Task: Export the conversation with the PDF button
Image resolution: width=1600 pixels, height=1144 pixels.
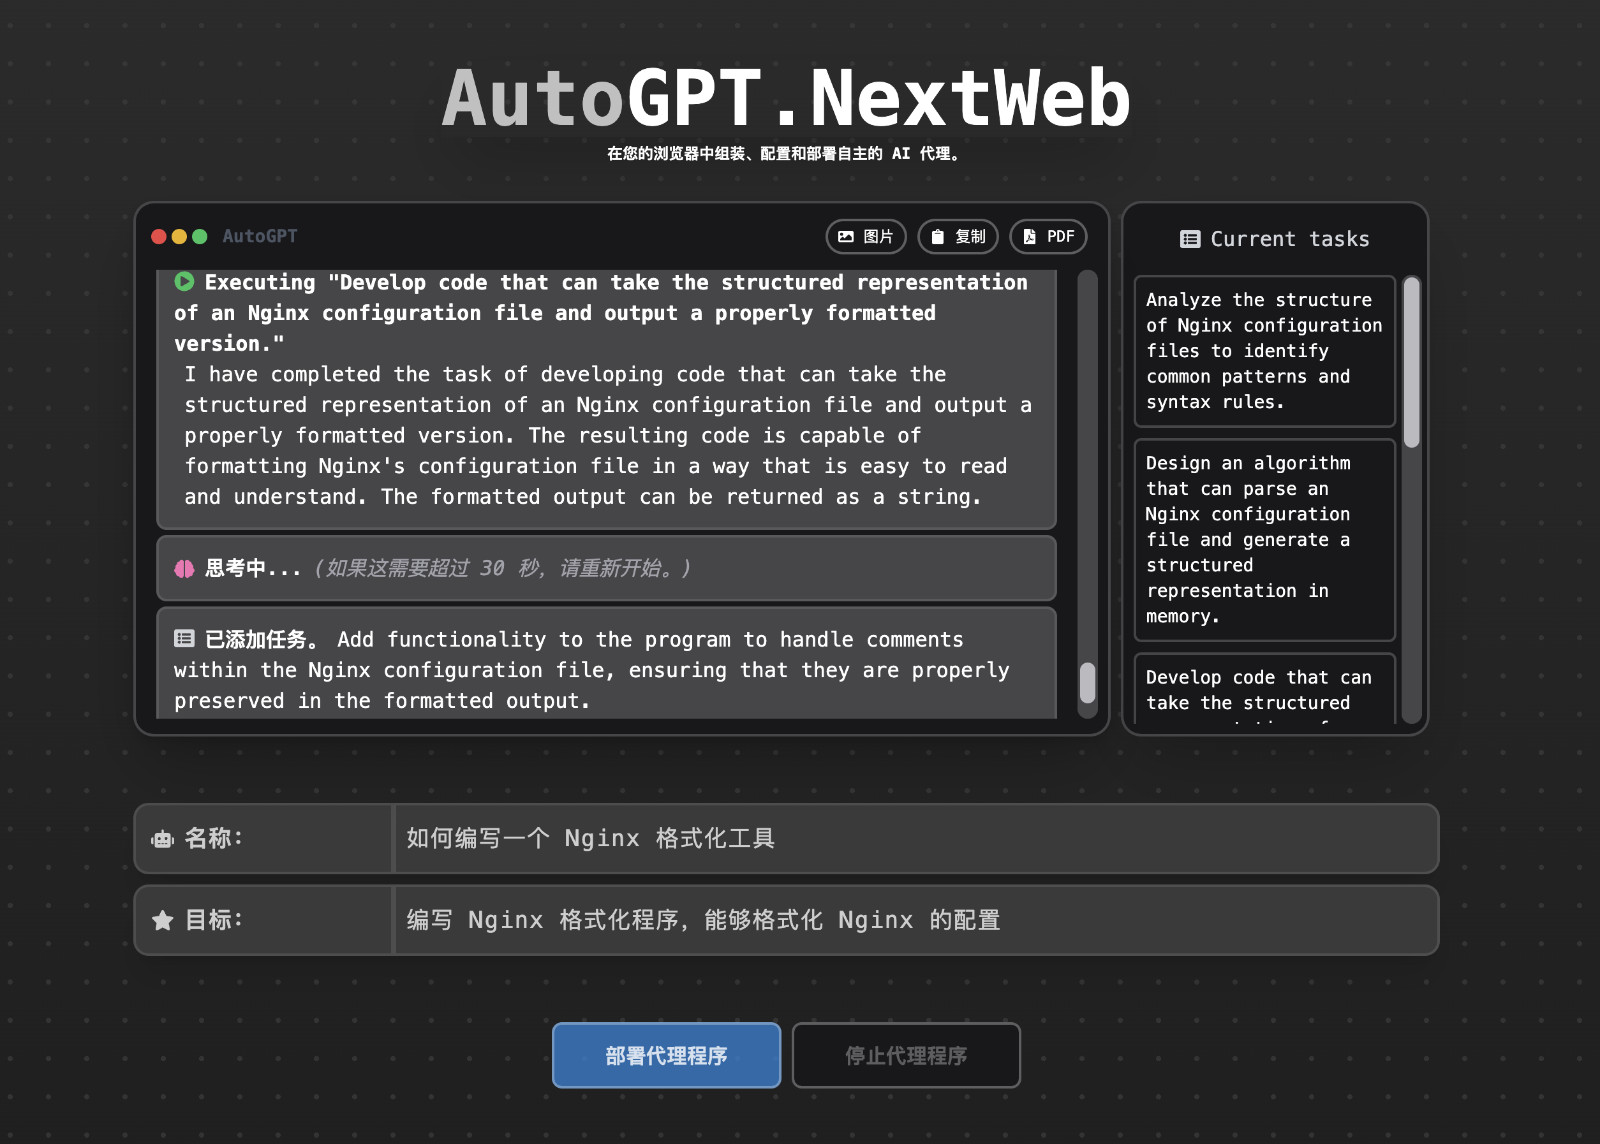Action: [x=1048, y=237]
